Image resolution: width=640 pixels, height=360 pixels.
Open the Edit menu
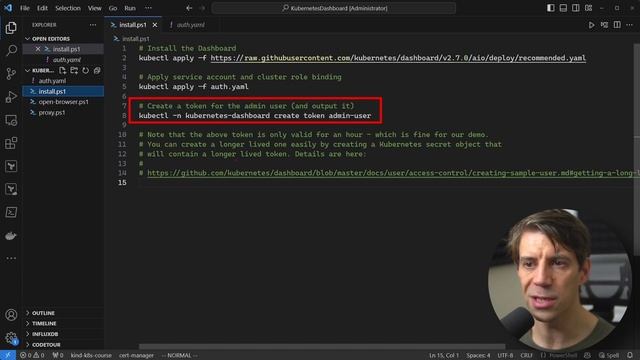(x=42, y=8)
